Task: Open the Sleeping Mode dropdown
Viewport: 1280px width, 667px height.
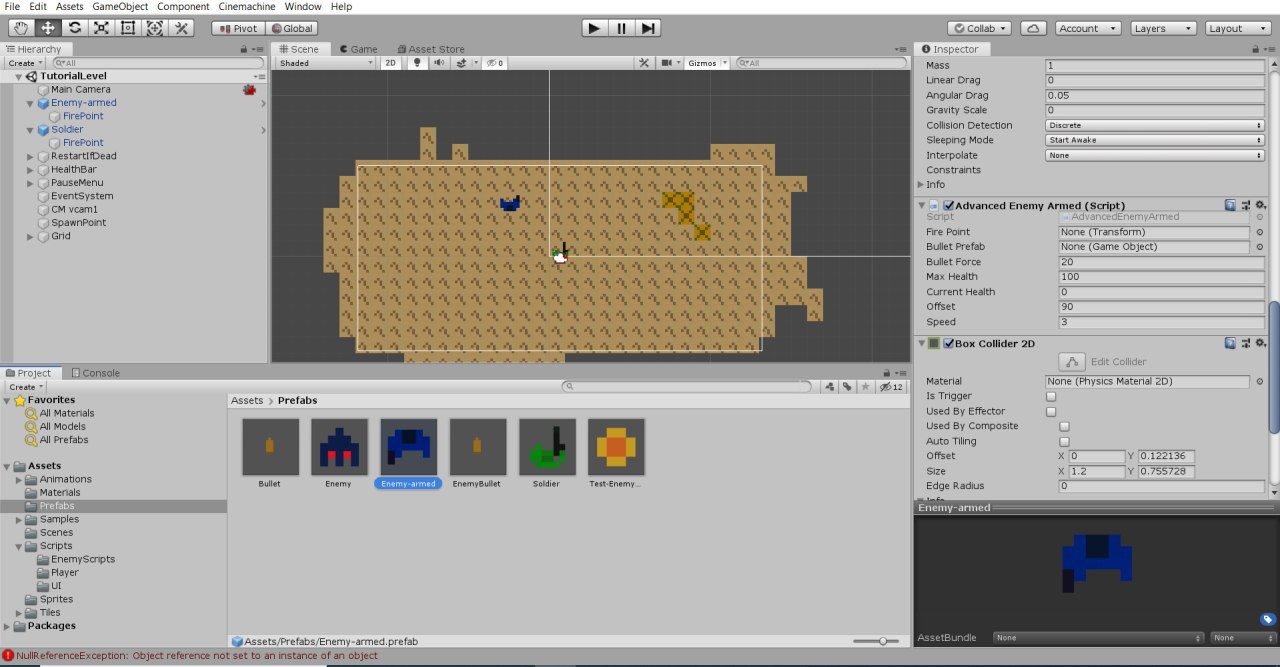Action: pyautogui.click(x=1155, y=140)
